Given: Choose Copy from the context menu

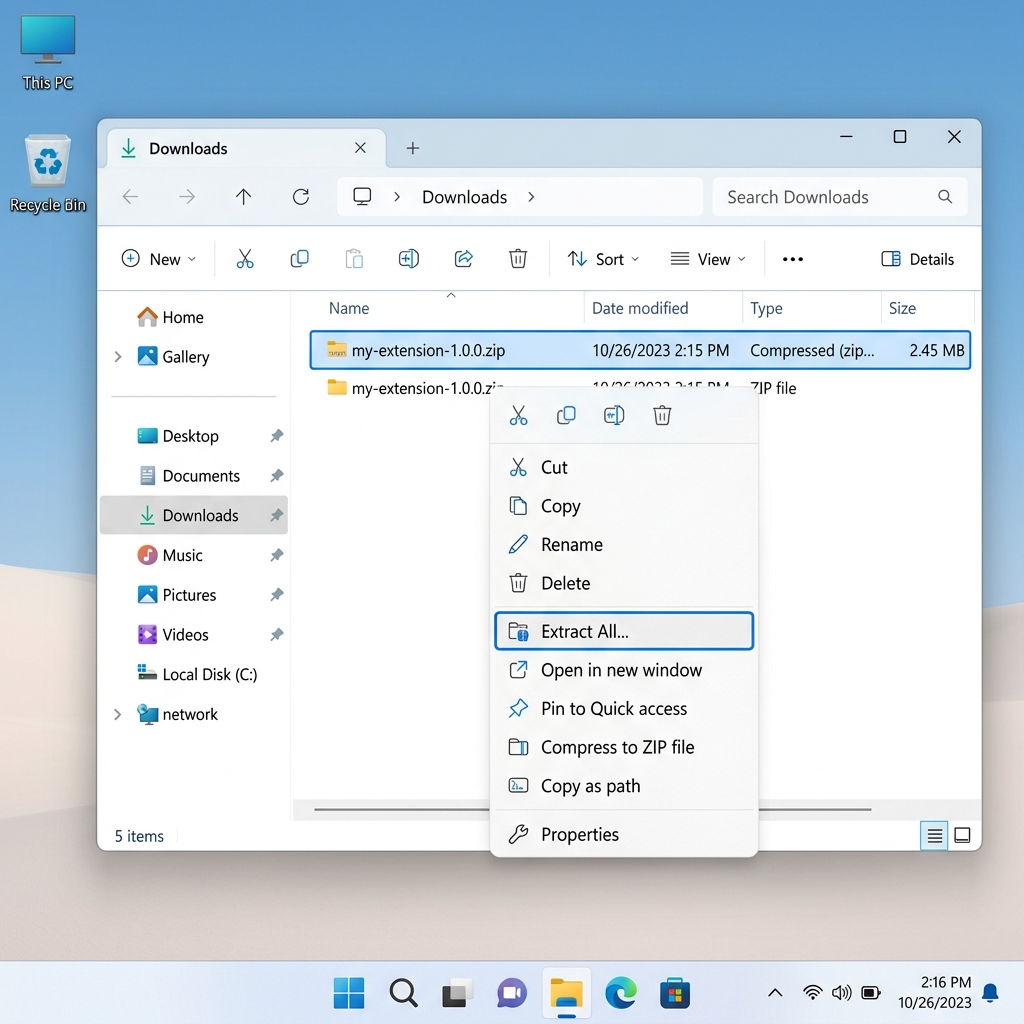Looking at the screenshot, I should (x=624, y=506).
